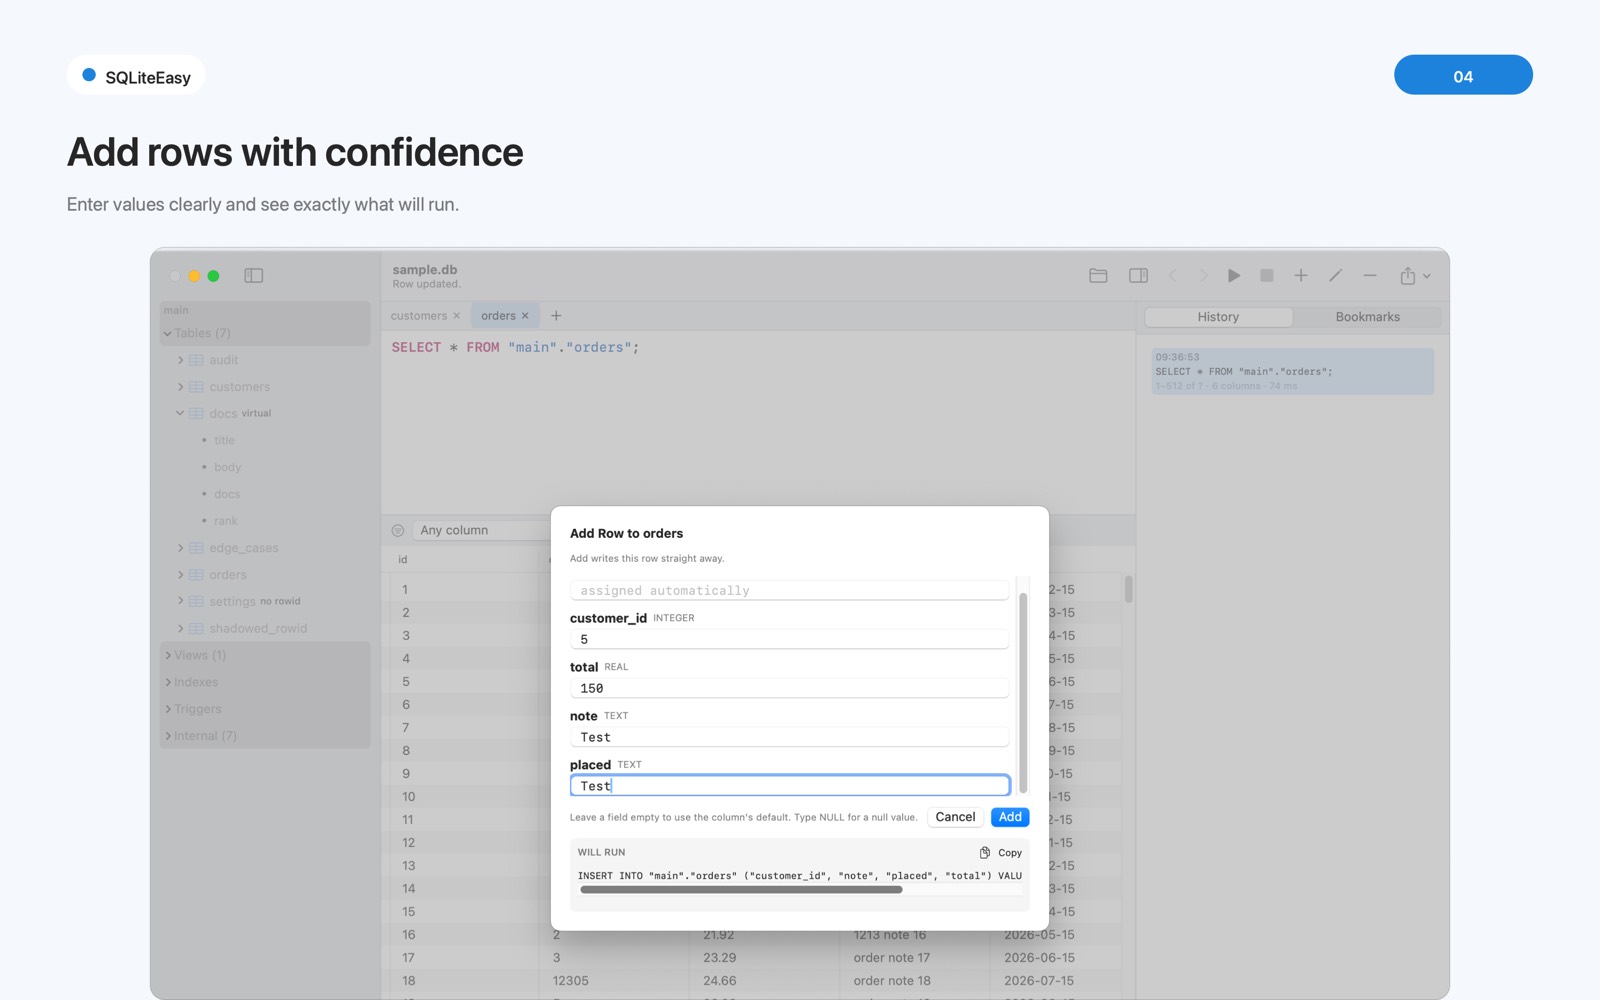Click the Copy icon in Will Run

(985, 853)
